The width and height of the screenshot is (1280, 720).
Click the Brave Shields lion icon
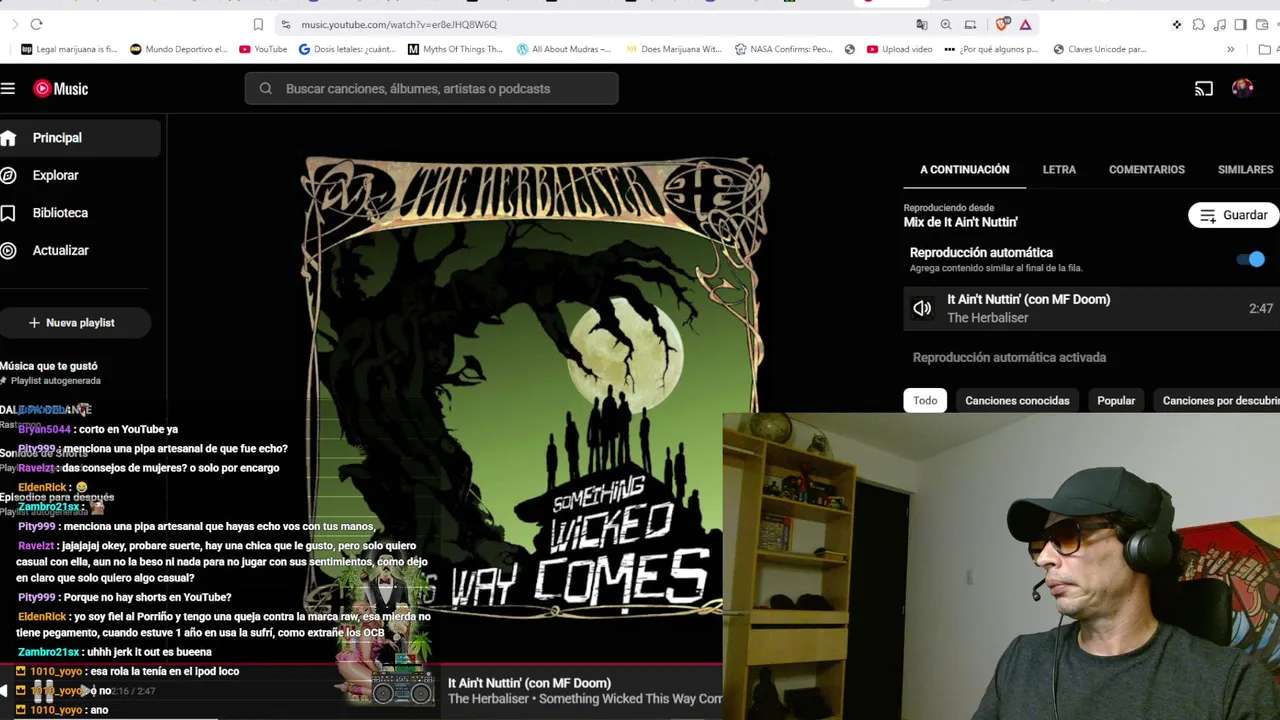1002,24
